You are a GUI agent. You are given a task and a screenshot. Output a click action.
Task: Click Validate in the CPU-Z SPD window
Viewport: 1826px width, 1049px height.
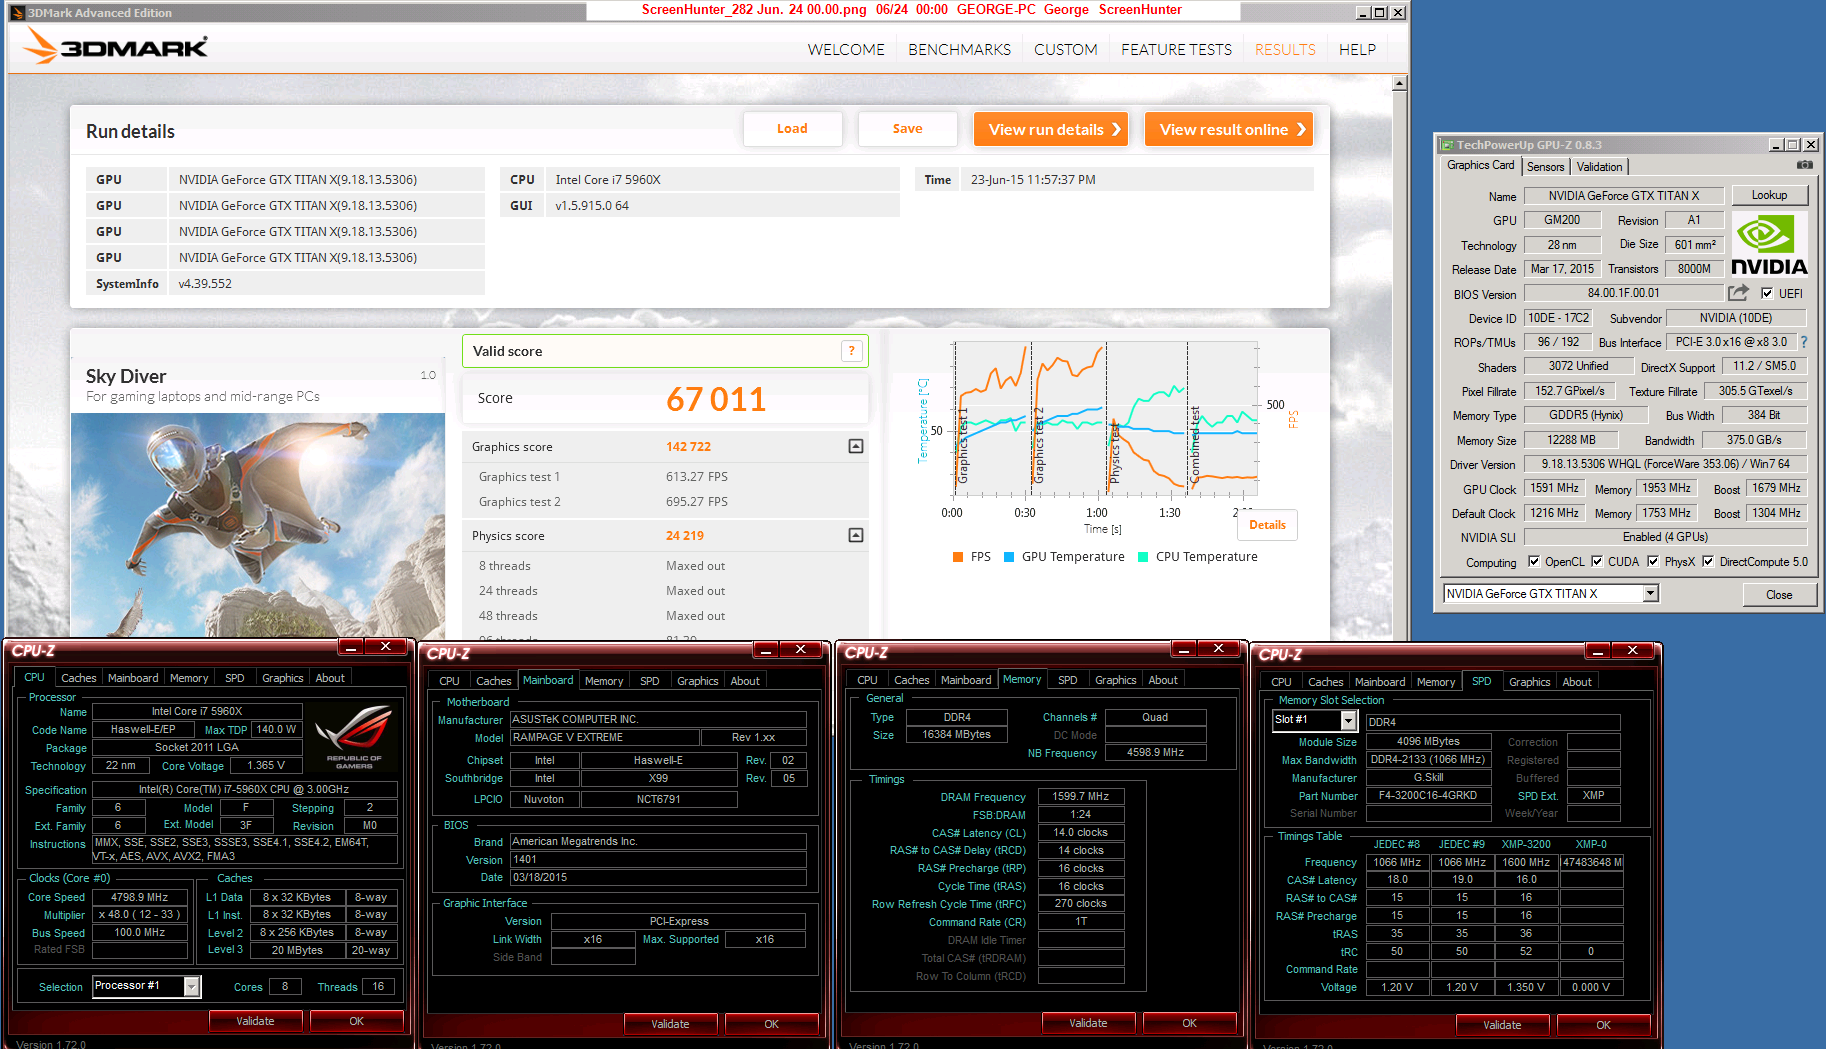pyautogui.click(x=1502, y=1025)
